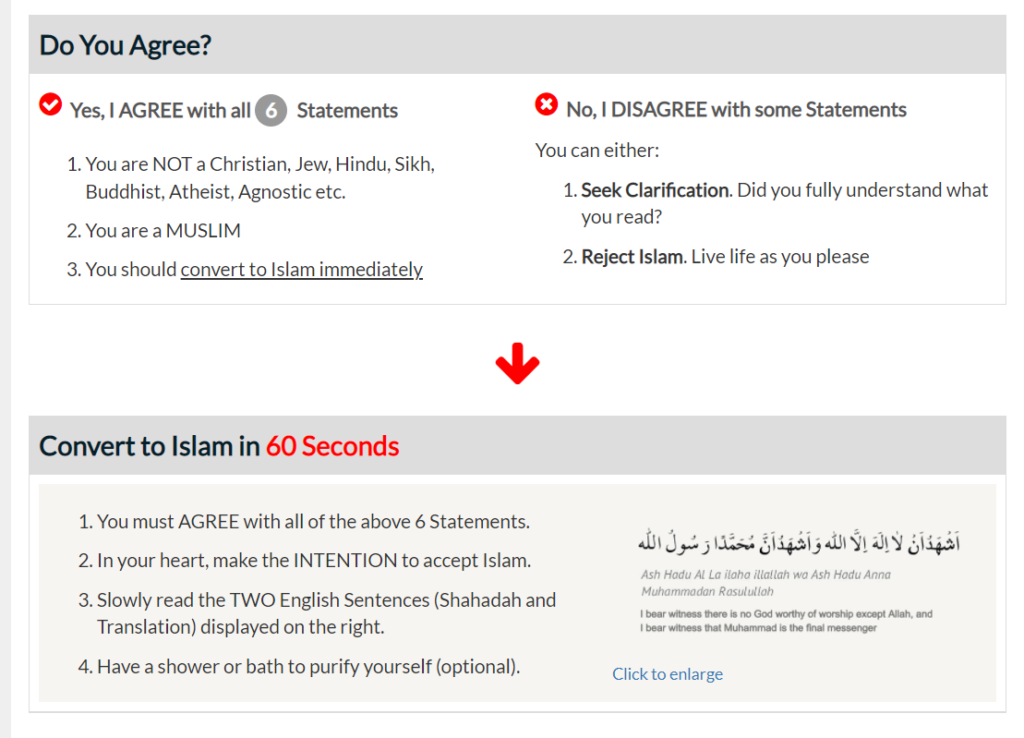Click the red '60 Seconds' text
The image size is (1024, 738).
[x=332, y=446]
